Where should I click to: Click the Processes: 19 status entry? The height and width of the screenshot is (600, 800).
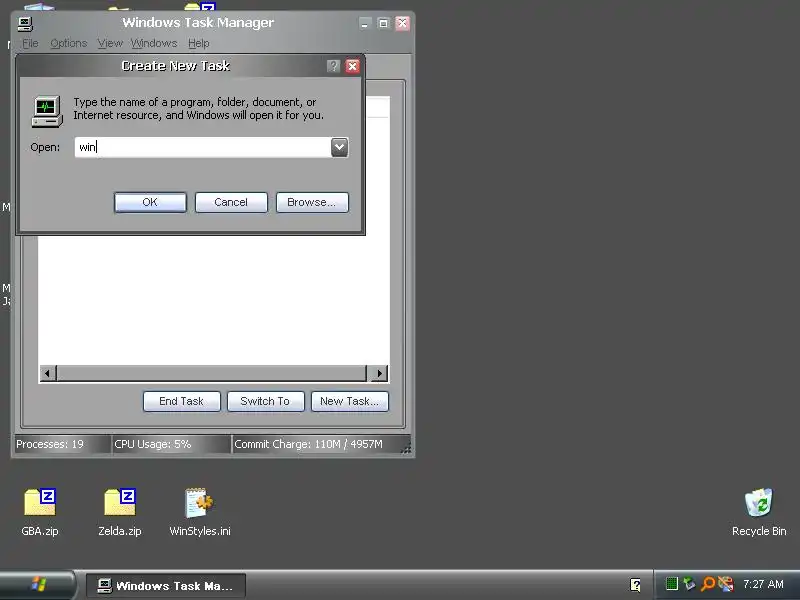coord(62,444)
